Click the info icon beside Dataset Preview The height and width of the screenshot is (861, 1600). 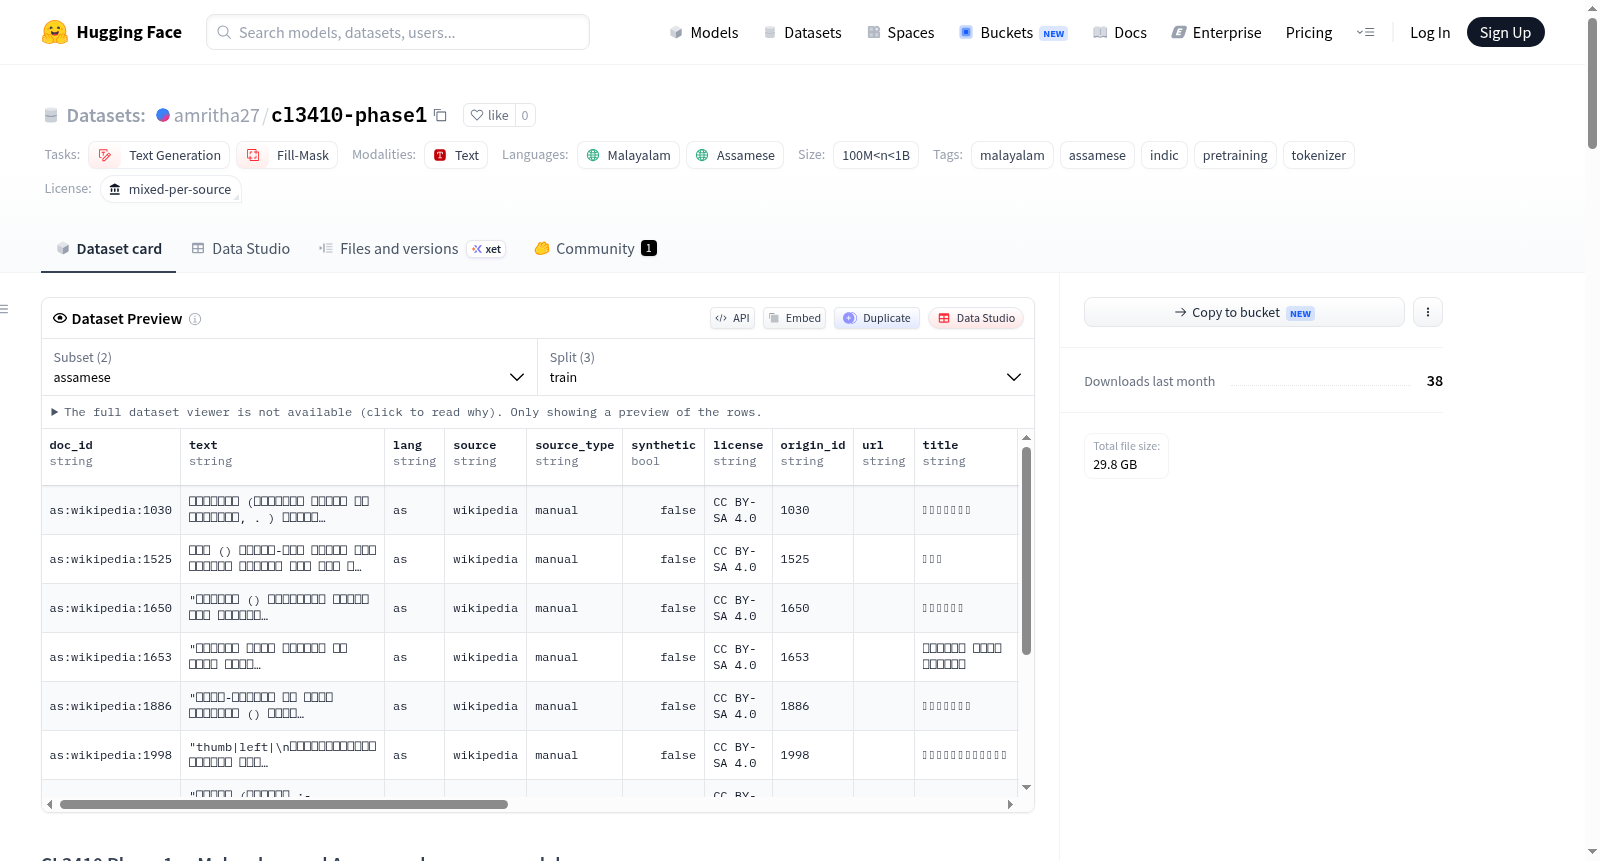(195, 319)
